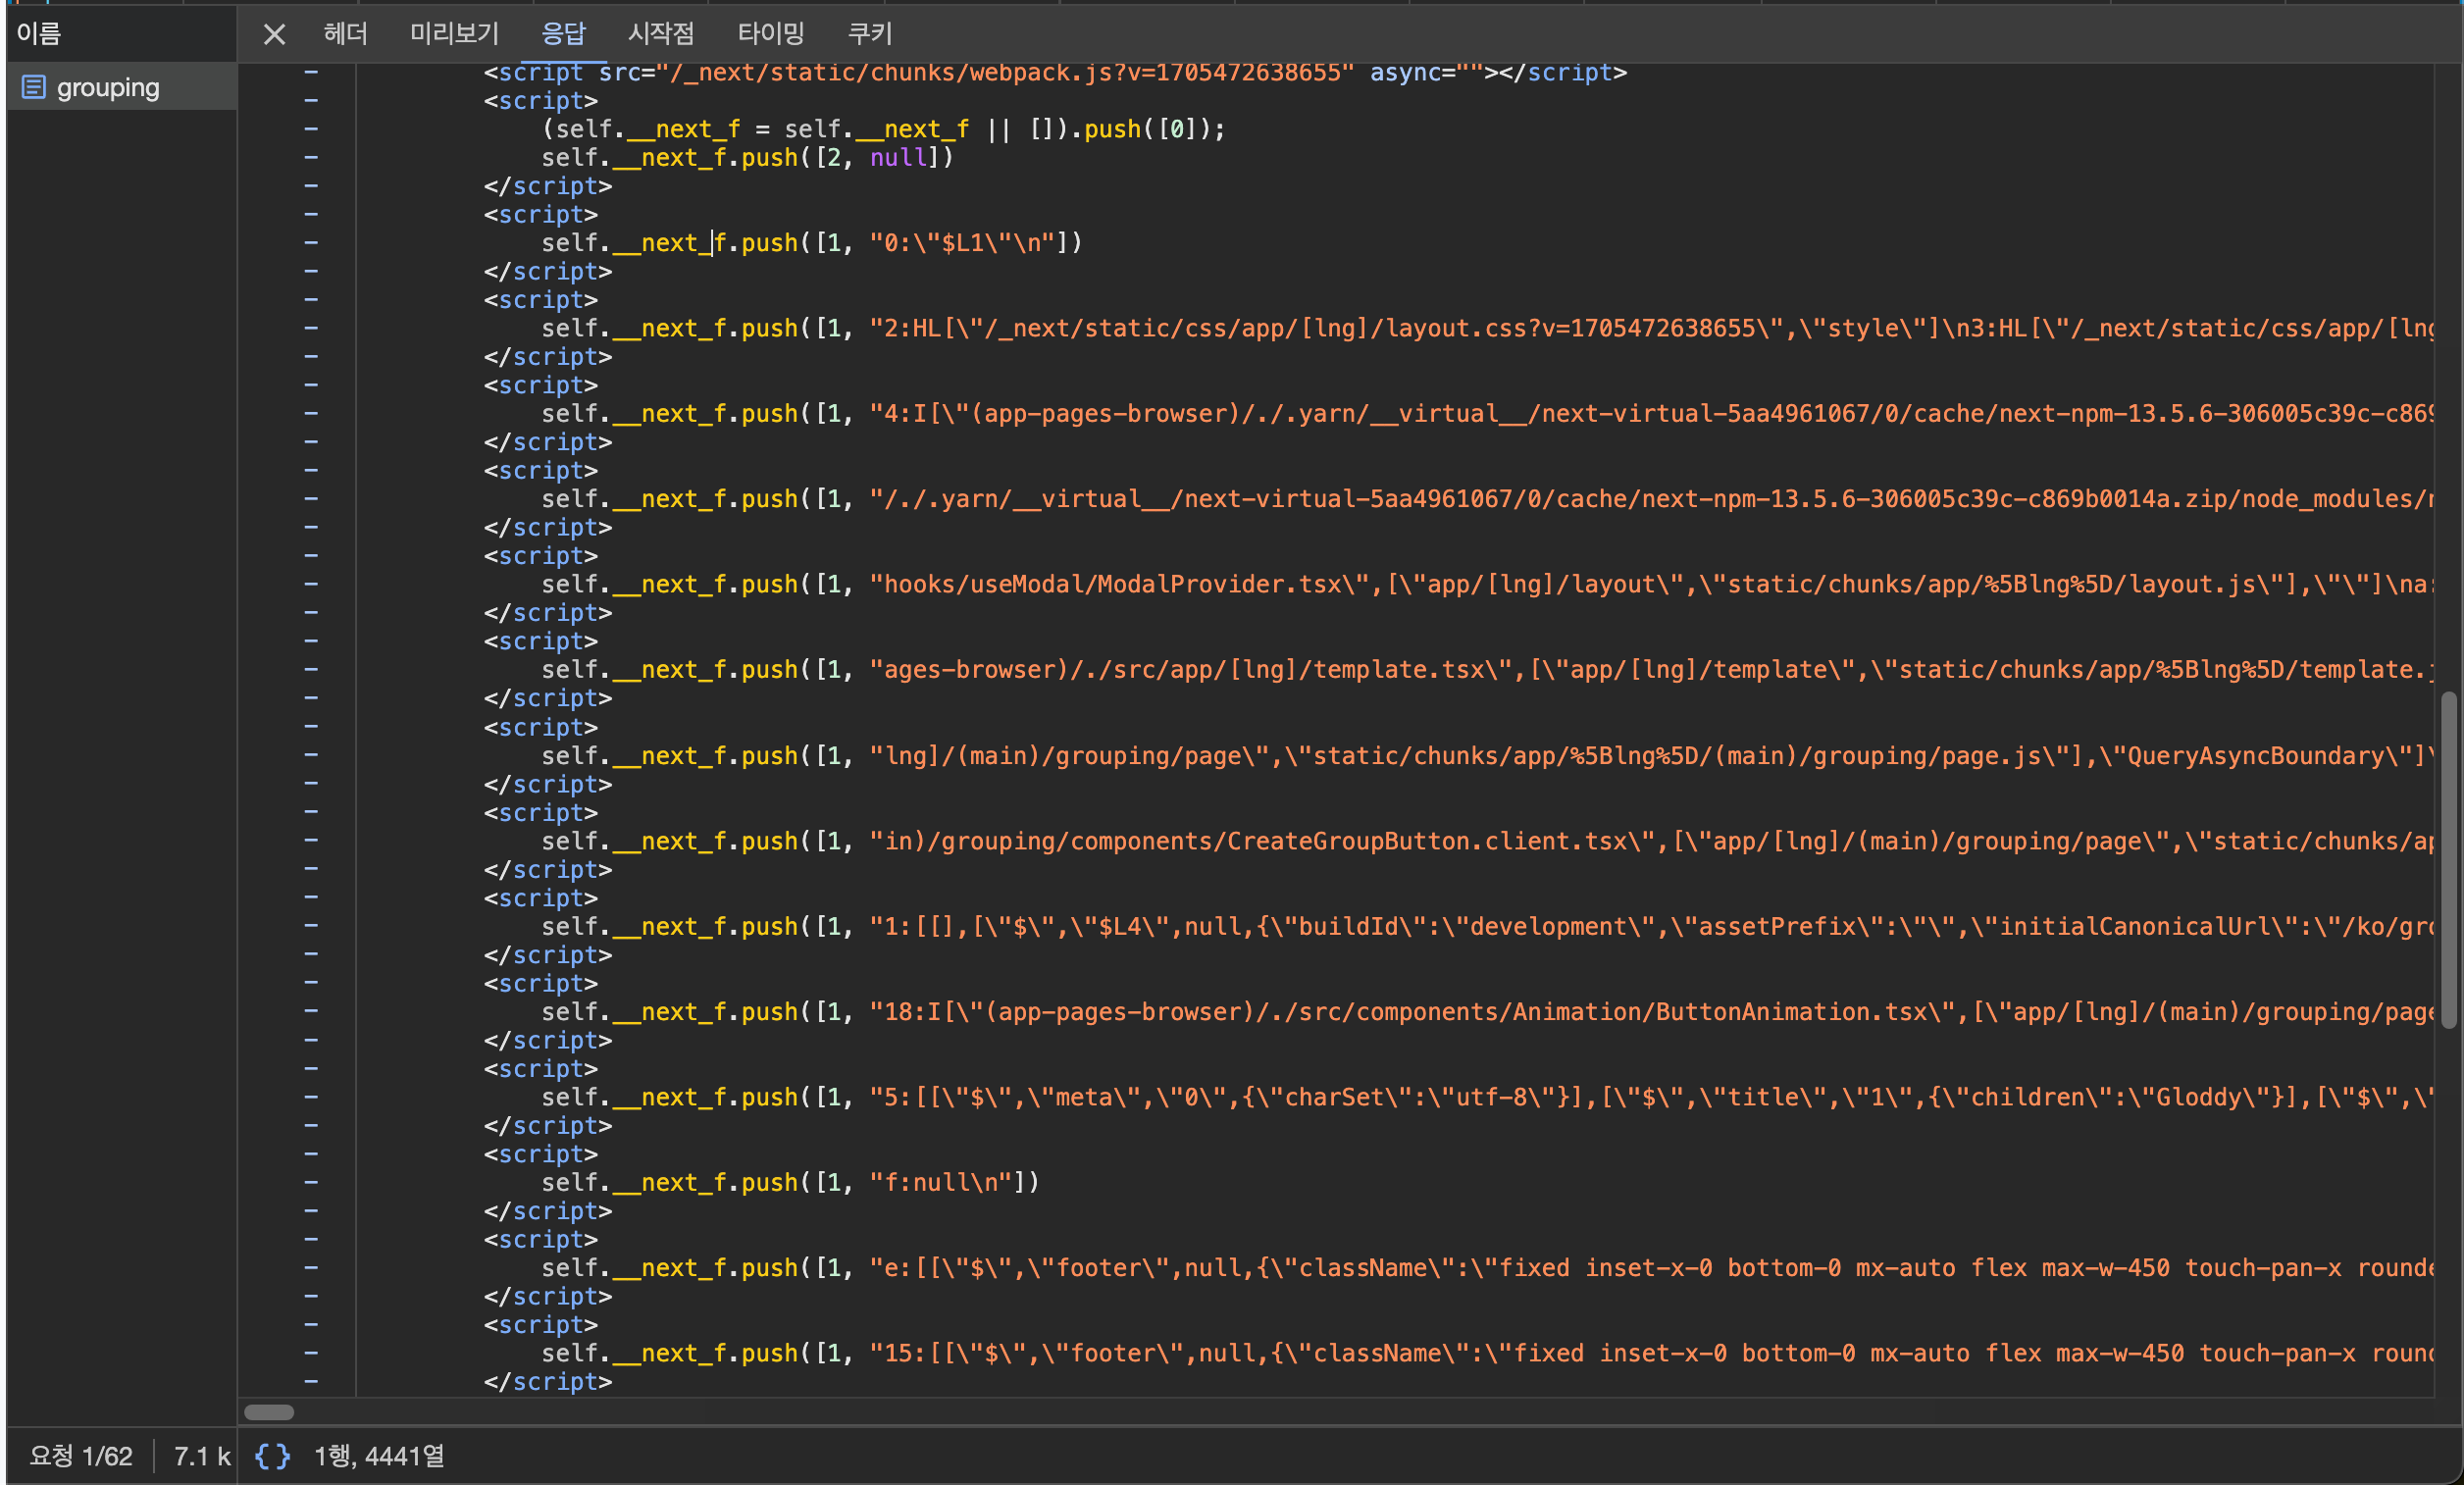Click the 이름 (Name) column header
Screen dimensions: 2464x1485
pyautogui.click(x=39, y=34)
